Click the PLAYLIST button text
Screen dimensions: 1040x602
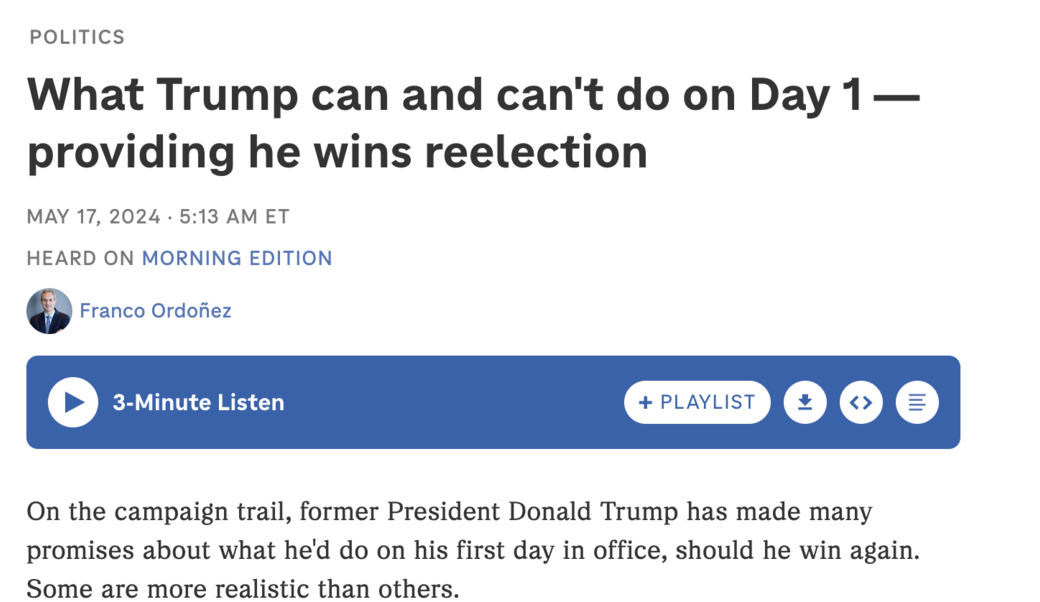click(710, 402)
